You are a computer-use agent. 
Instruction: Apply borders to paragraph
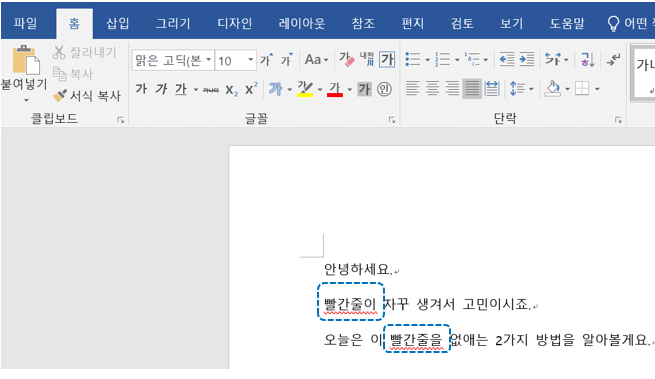(582, 89)
